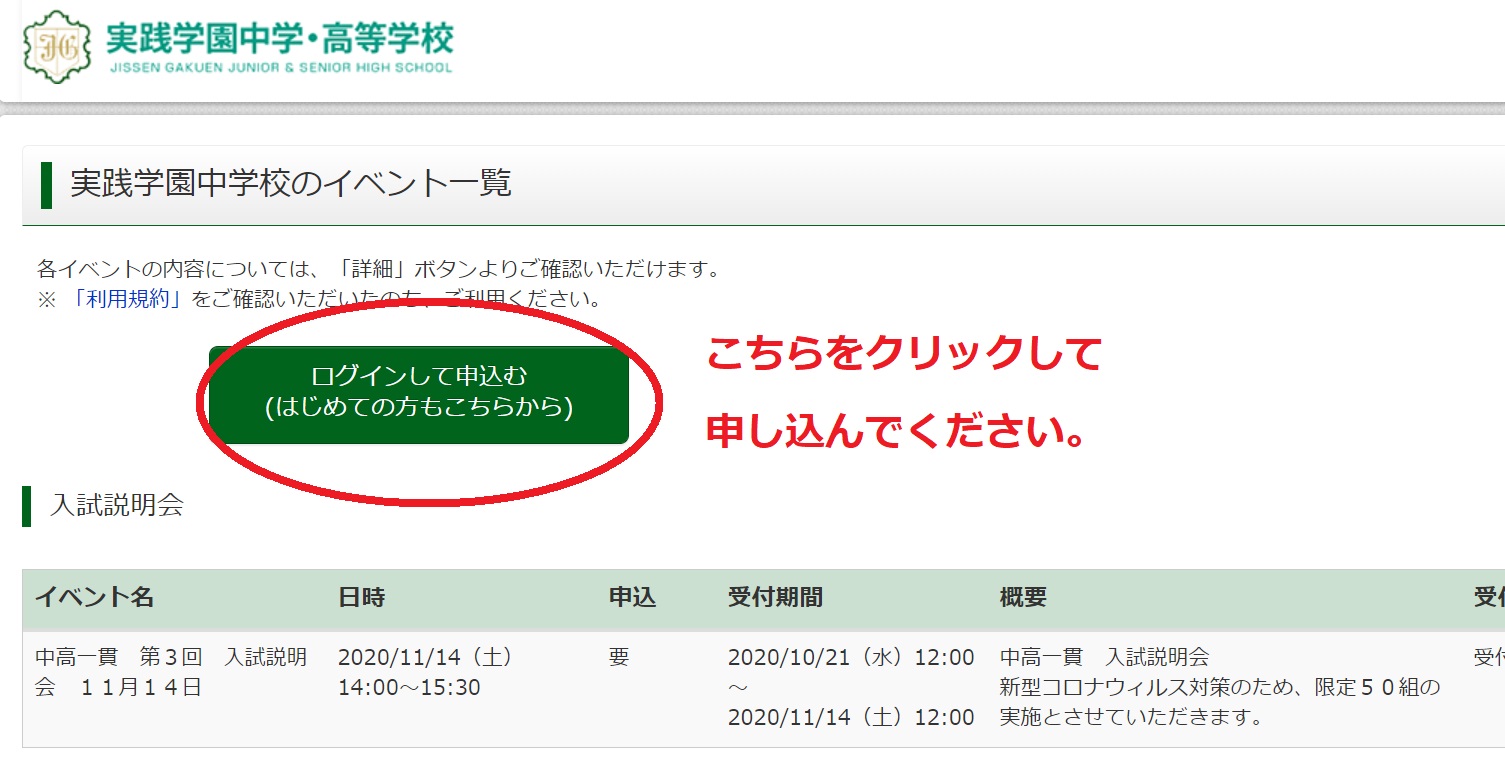The width and height of the screenshot is (1505, 763).
Task: Click the JG school emblem icon
Action: pos(50,47)
